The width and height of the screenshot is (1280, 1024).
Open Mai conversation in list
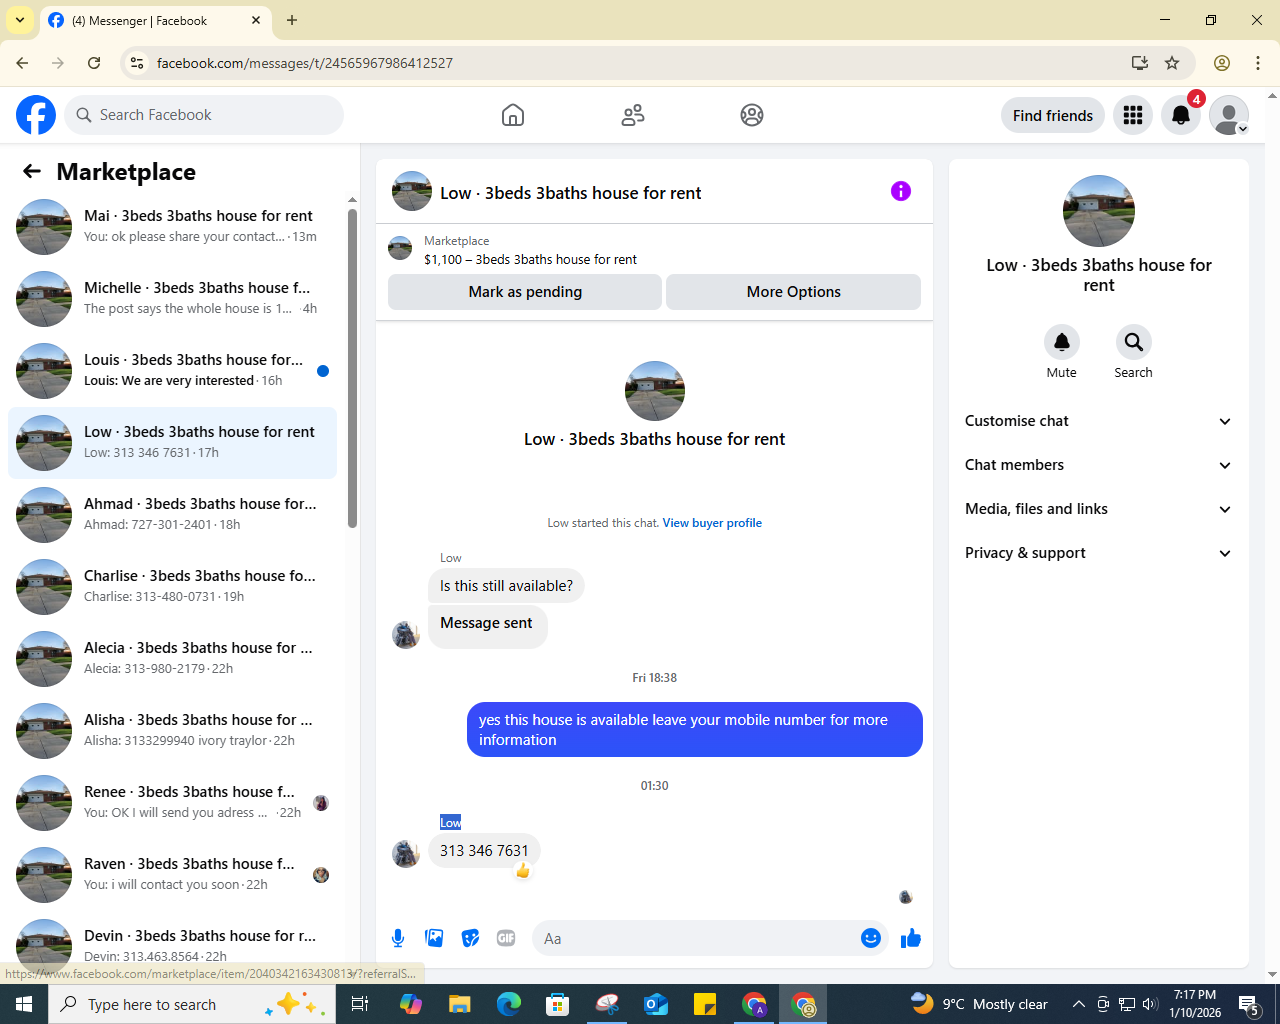click(x=172, y=227)
